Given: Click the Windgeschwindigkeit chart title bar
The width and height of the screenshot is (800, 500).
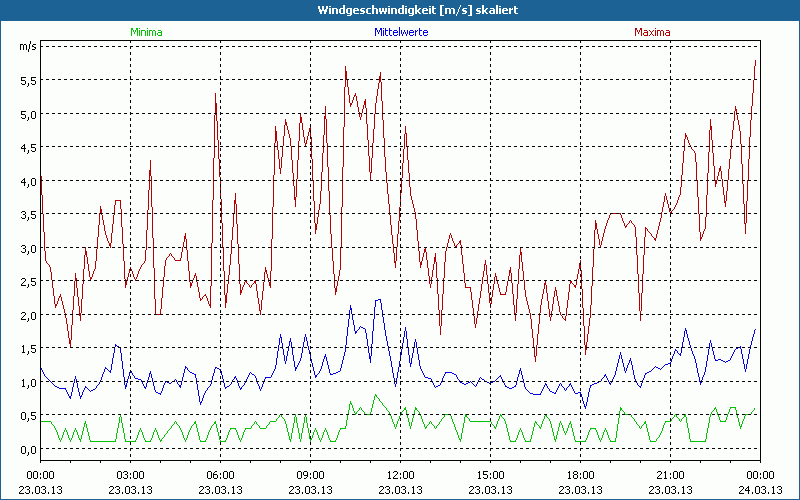Looking at the screenshot, I should [400, 10].
